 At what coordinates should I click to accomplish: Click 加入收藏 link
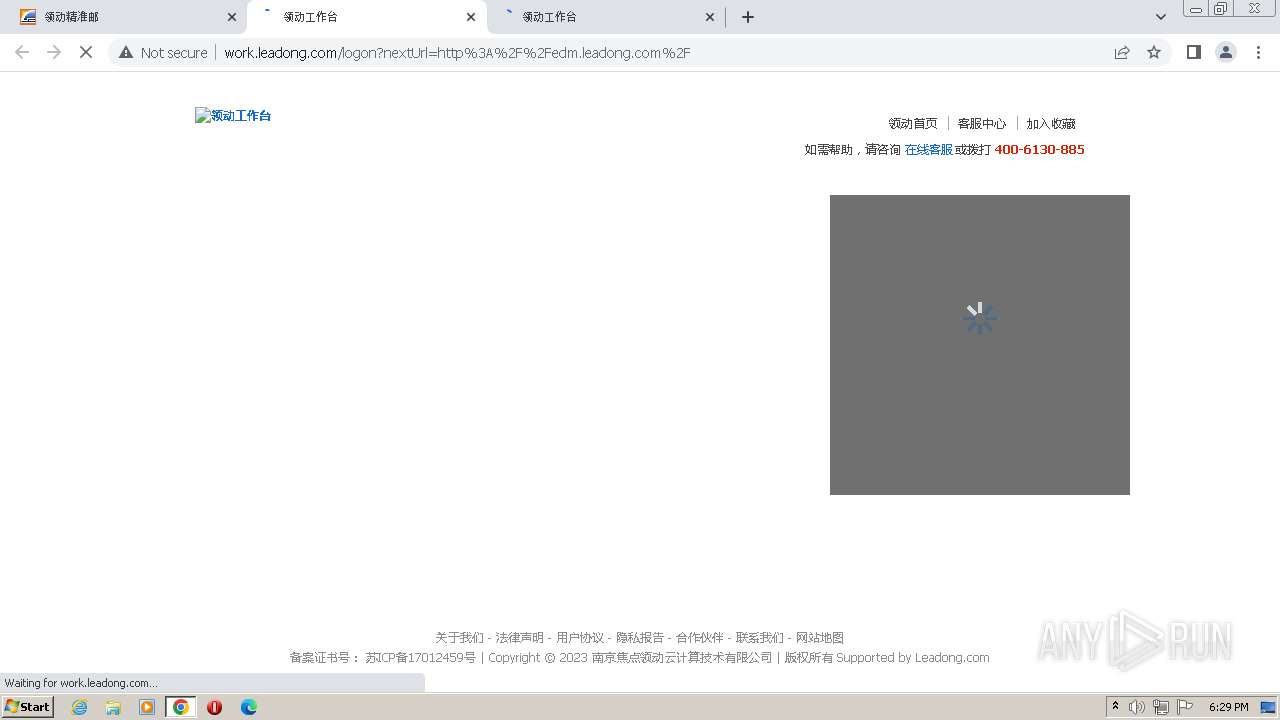point(1051,124)
